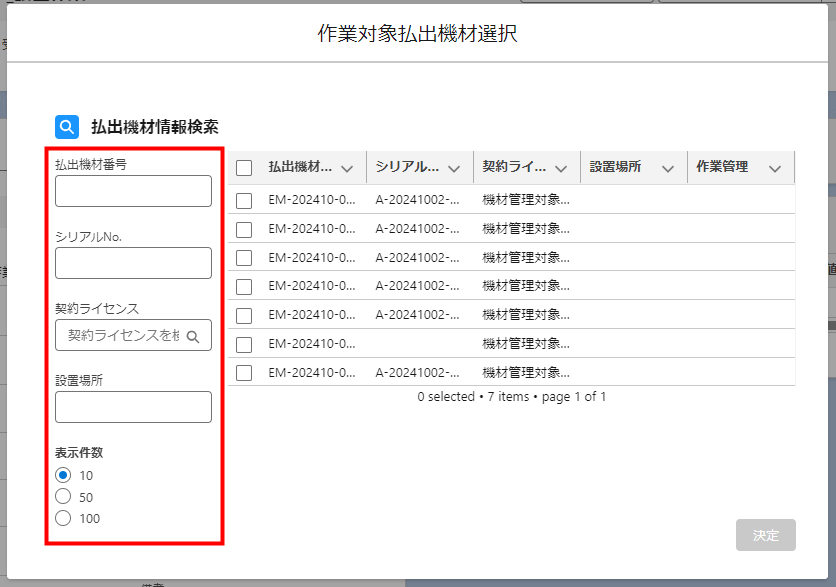Click the シリアルNo. input field
This screenshot has width=836, height=587.
(x=133, y=263)
